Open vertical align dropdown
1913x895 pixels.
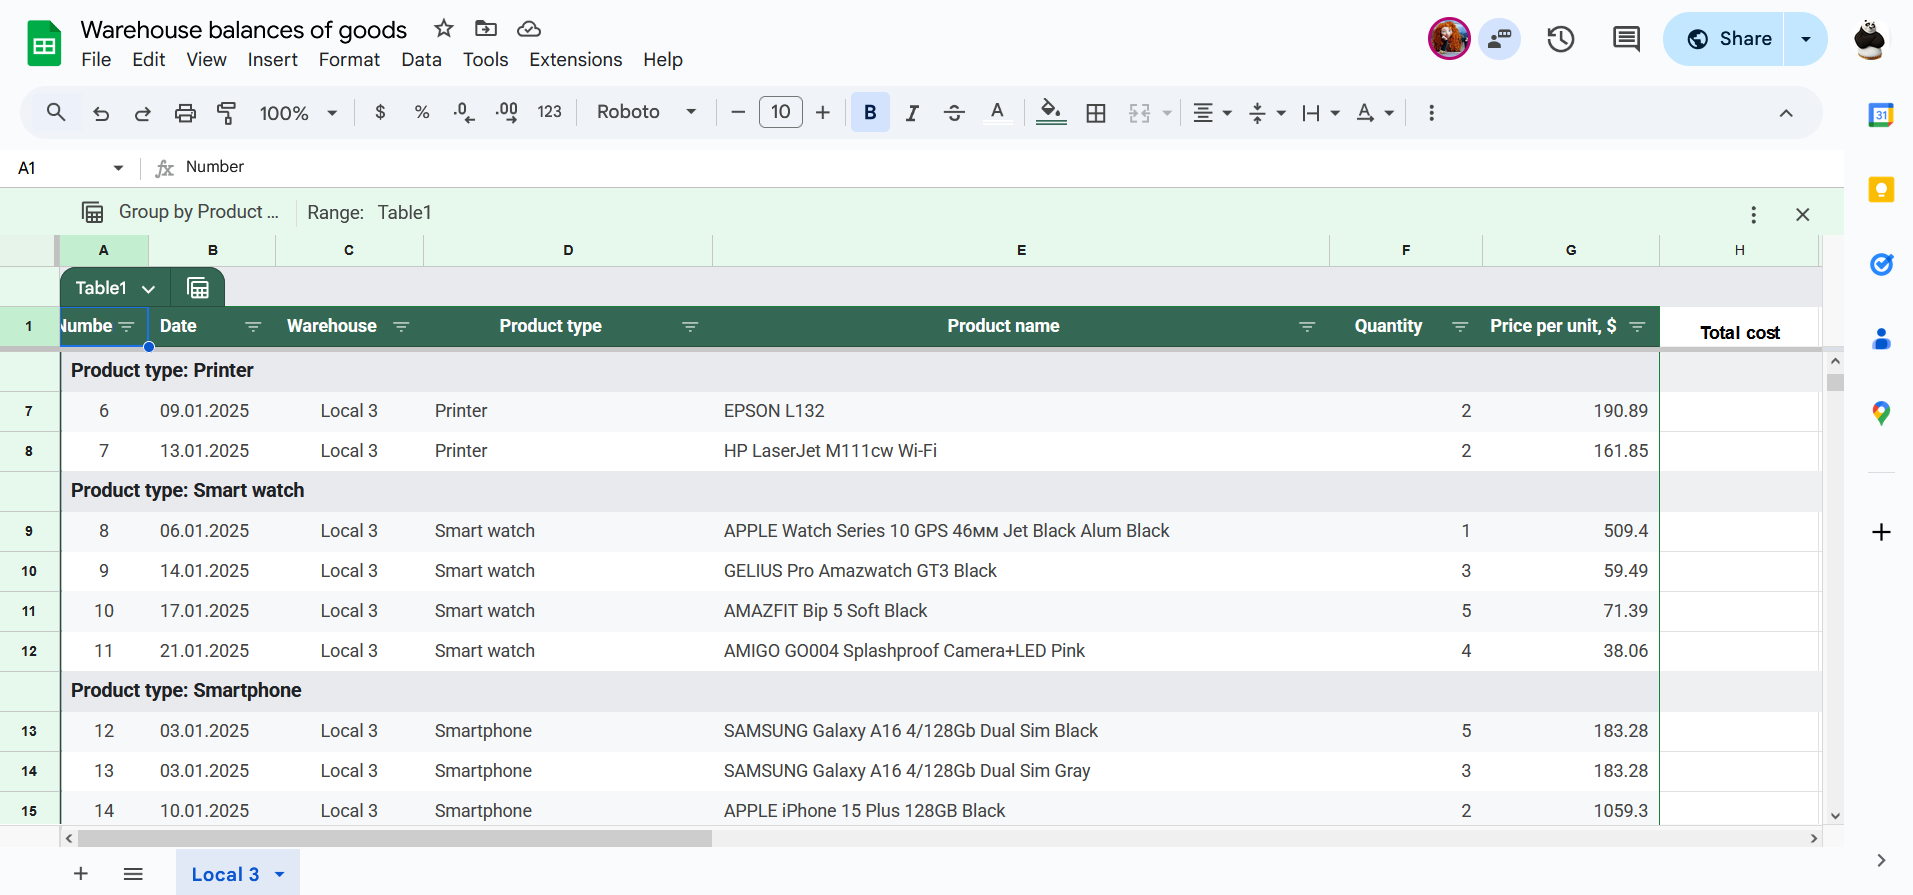click(1266, 113)
